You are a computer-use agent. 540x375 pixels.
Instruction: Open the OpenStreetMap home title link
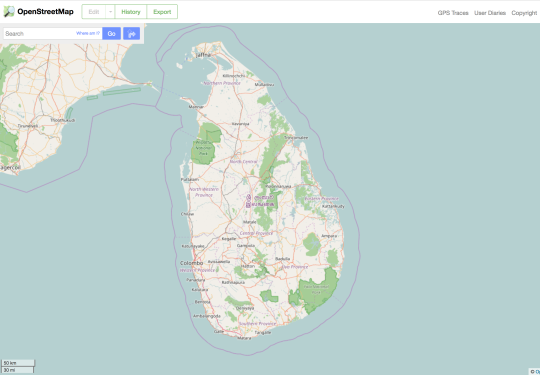[45, 12]
